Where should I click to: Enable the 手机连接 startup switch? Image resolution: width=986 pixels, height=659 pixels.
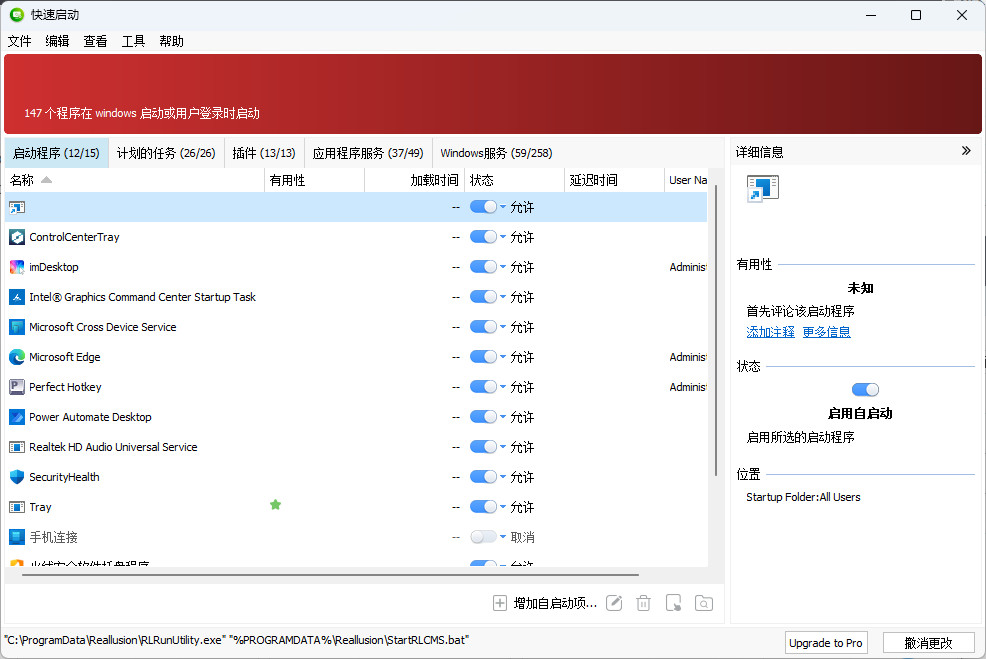[483, 537]
